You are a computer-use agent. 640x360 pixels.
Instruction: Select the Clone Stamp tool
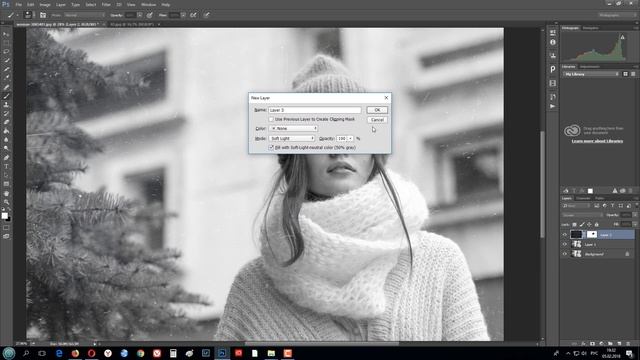(6, 105)
